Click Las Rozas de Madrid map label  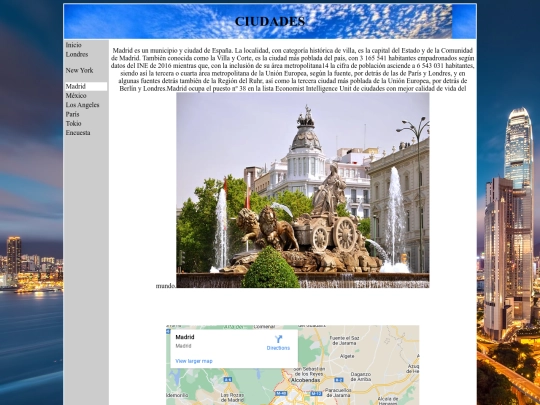point(232,397)
